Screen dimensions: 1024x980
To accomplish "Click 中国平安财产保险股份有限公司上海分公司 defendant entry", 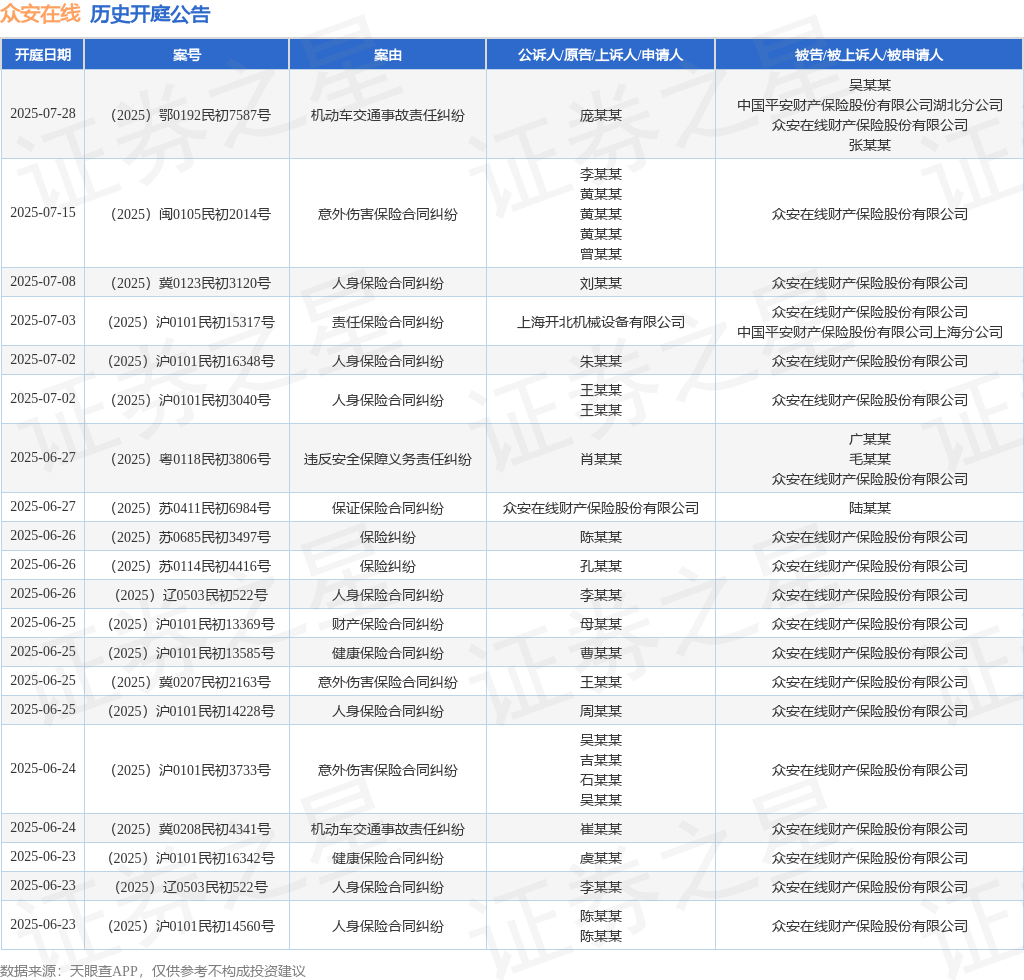I will [x=869, y=332].
